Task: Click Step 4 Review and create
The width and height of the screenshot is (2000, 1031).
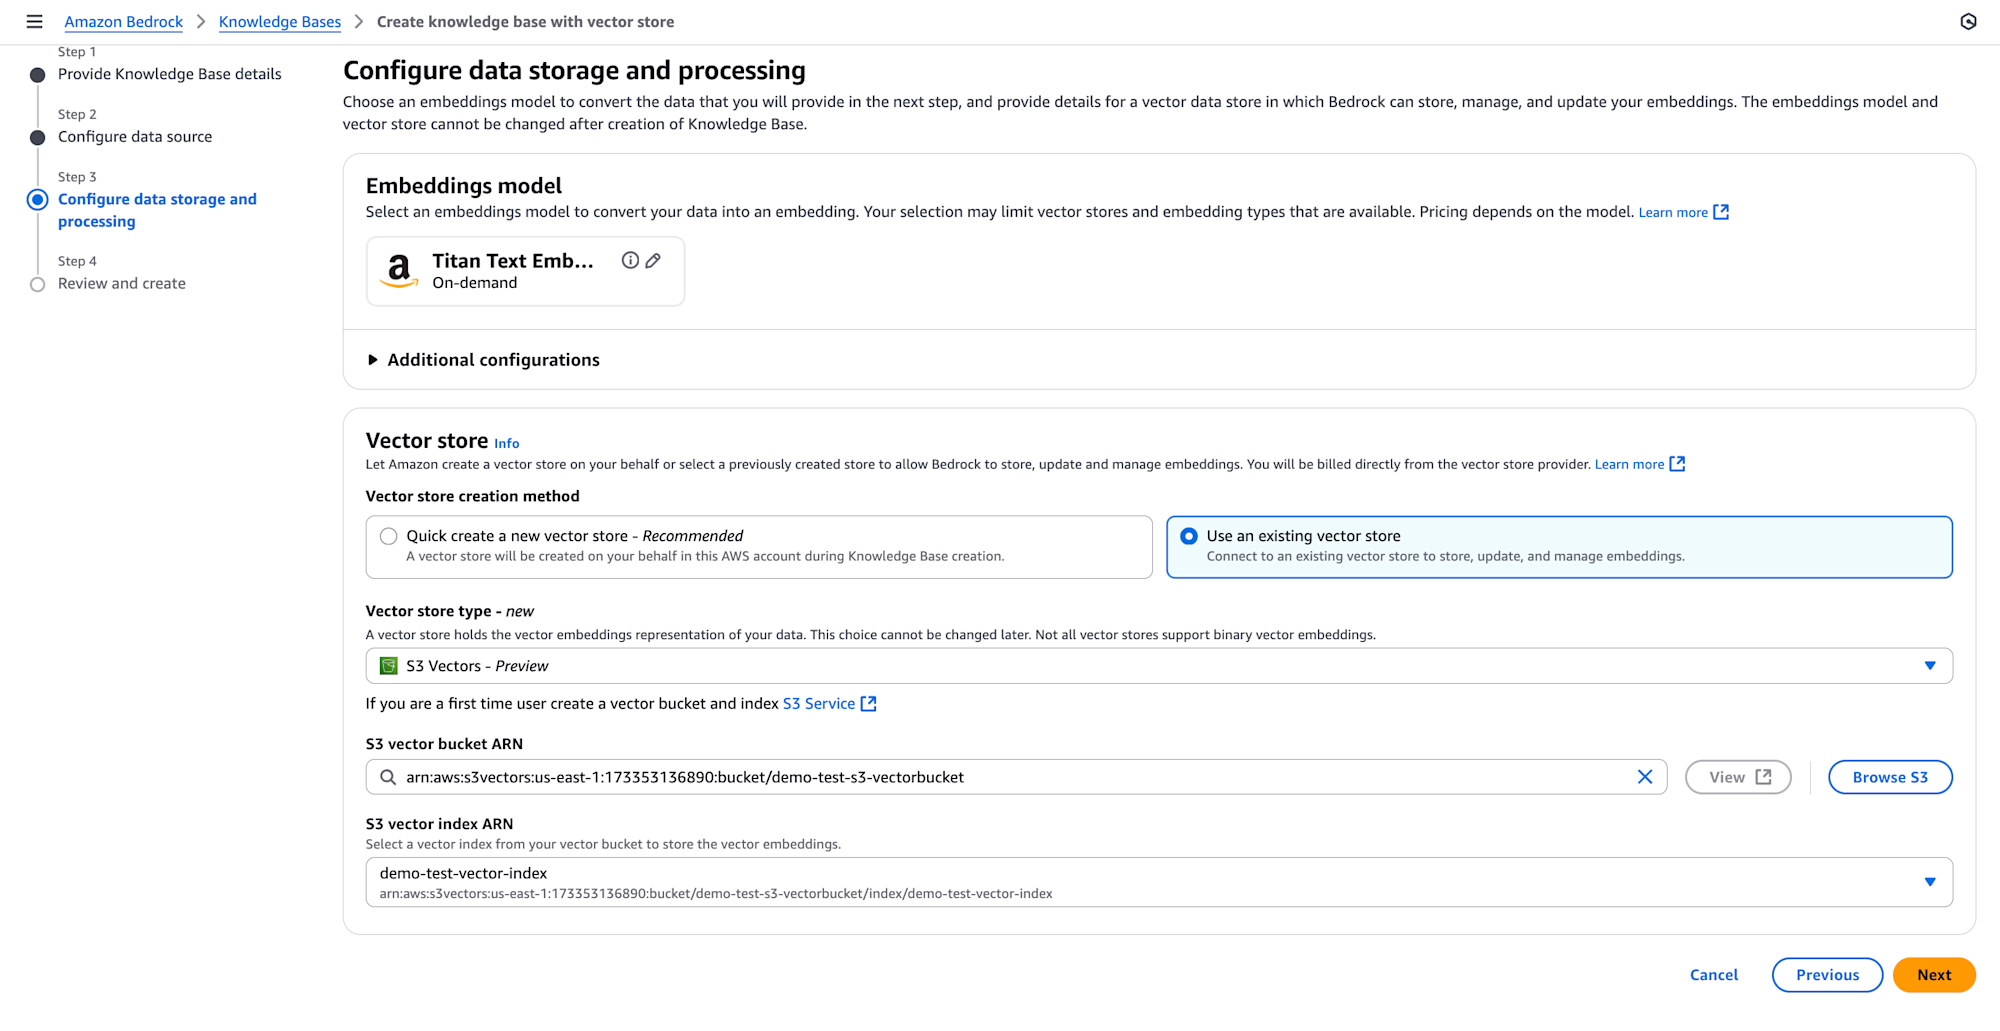Action: [122, 284]
